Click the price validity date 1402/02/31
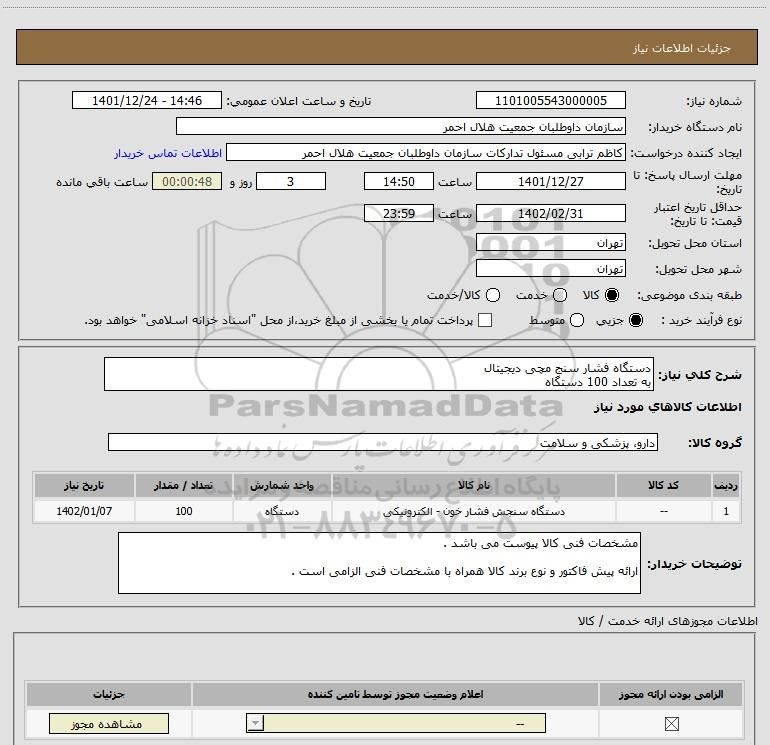The height and width of the screenshot is (745, 770). pyautogui.click(x=550, y=213)
